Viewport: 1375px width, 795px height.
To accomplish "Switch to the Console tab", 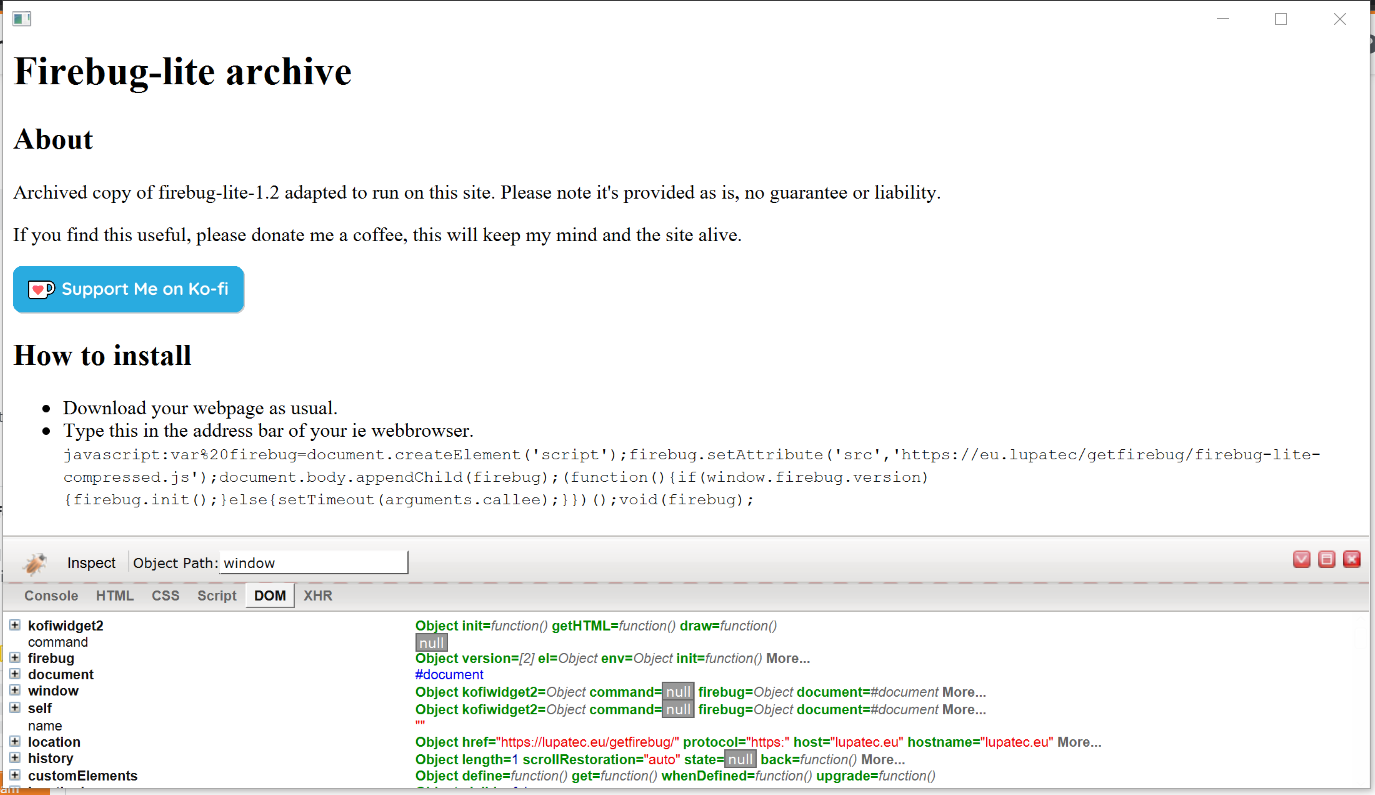I will (51, 596).
